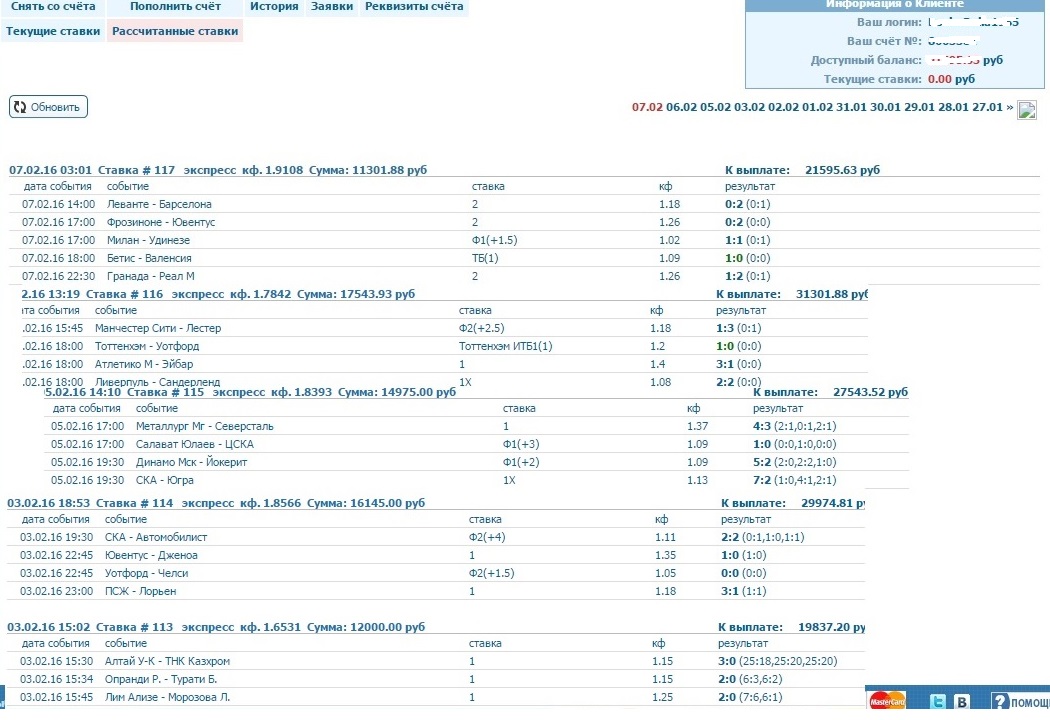Select the Рассчитанные ставки tab
This screenshot has width=1050, height=720.
[x=175, y=31]
